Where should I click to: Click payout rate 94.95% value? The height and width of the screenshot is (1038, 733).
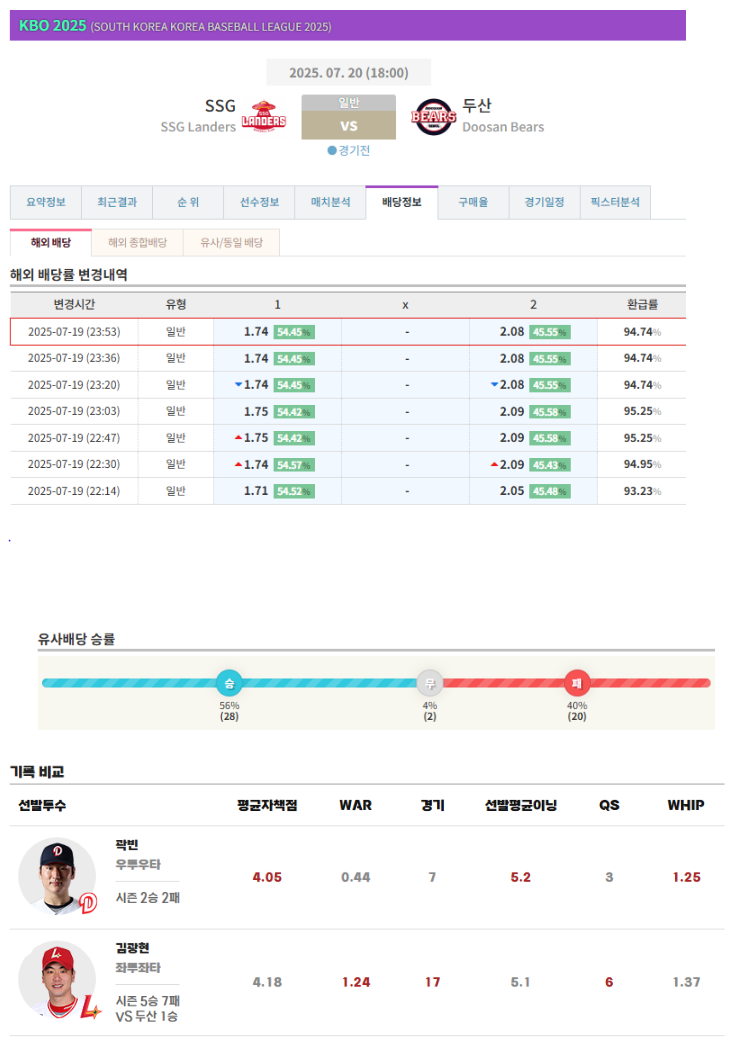[x=642, y=464]
